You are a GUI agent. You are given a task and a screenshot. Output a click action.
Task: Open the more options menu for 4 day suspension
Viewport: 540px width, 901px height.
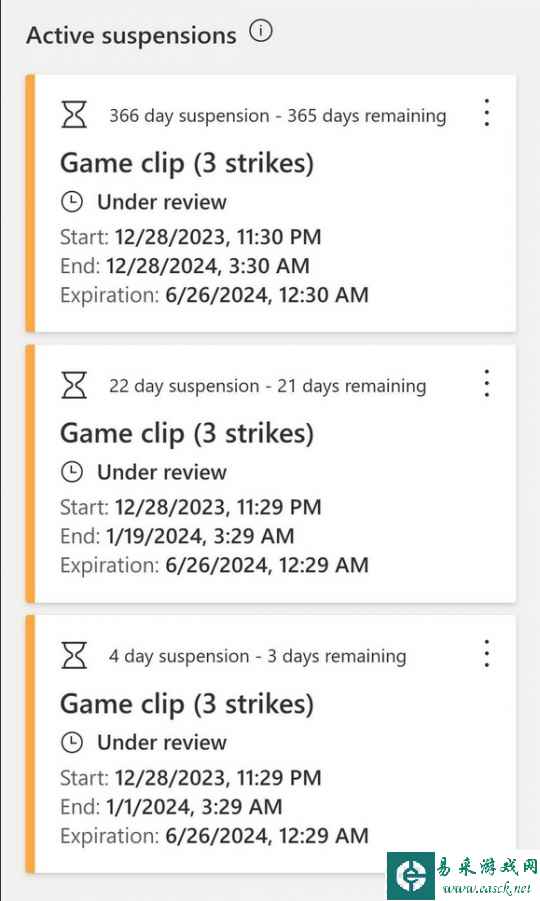(x=487, y=653)
